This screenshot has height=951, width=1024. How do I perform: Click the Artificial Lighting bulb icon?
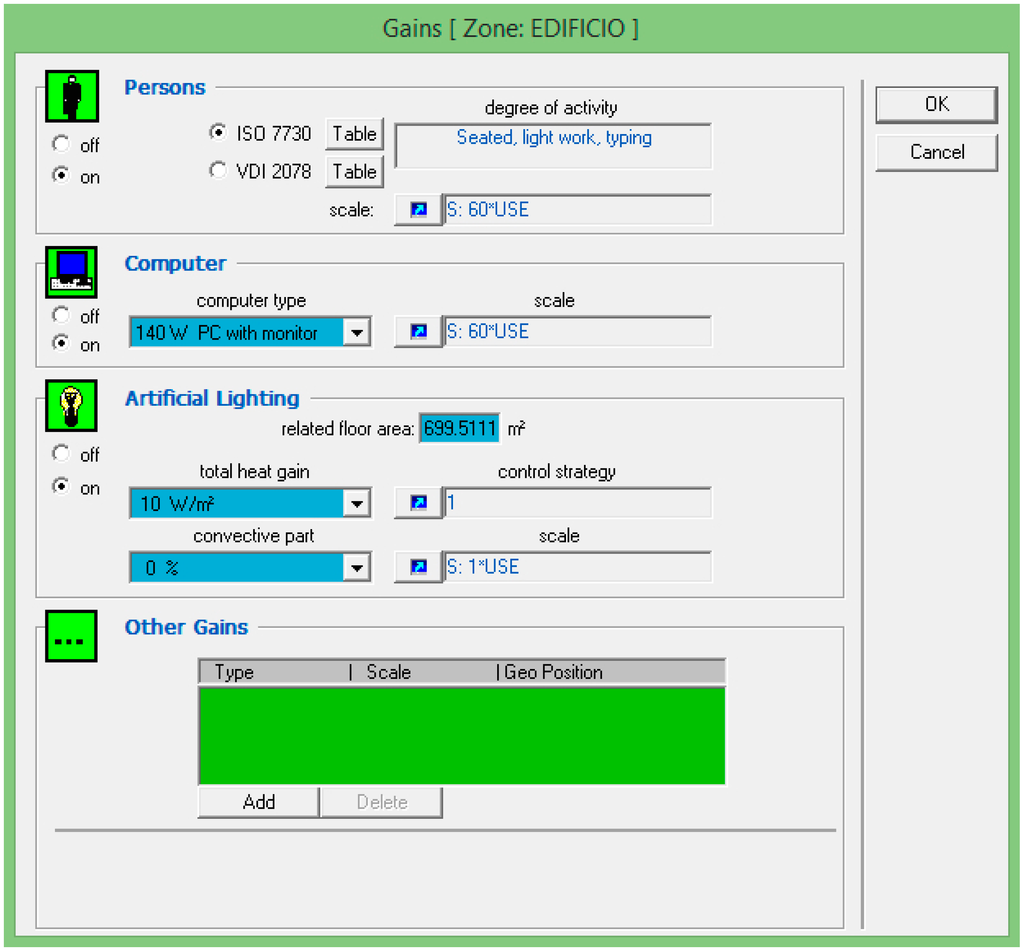pos(71,406)
